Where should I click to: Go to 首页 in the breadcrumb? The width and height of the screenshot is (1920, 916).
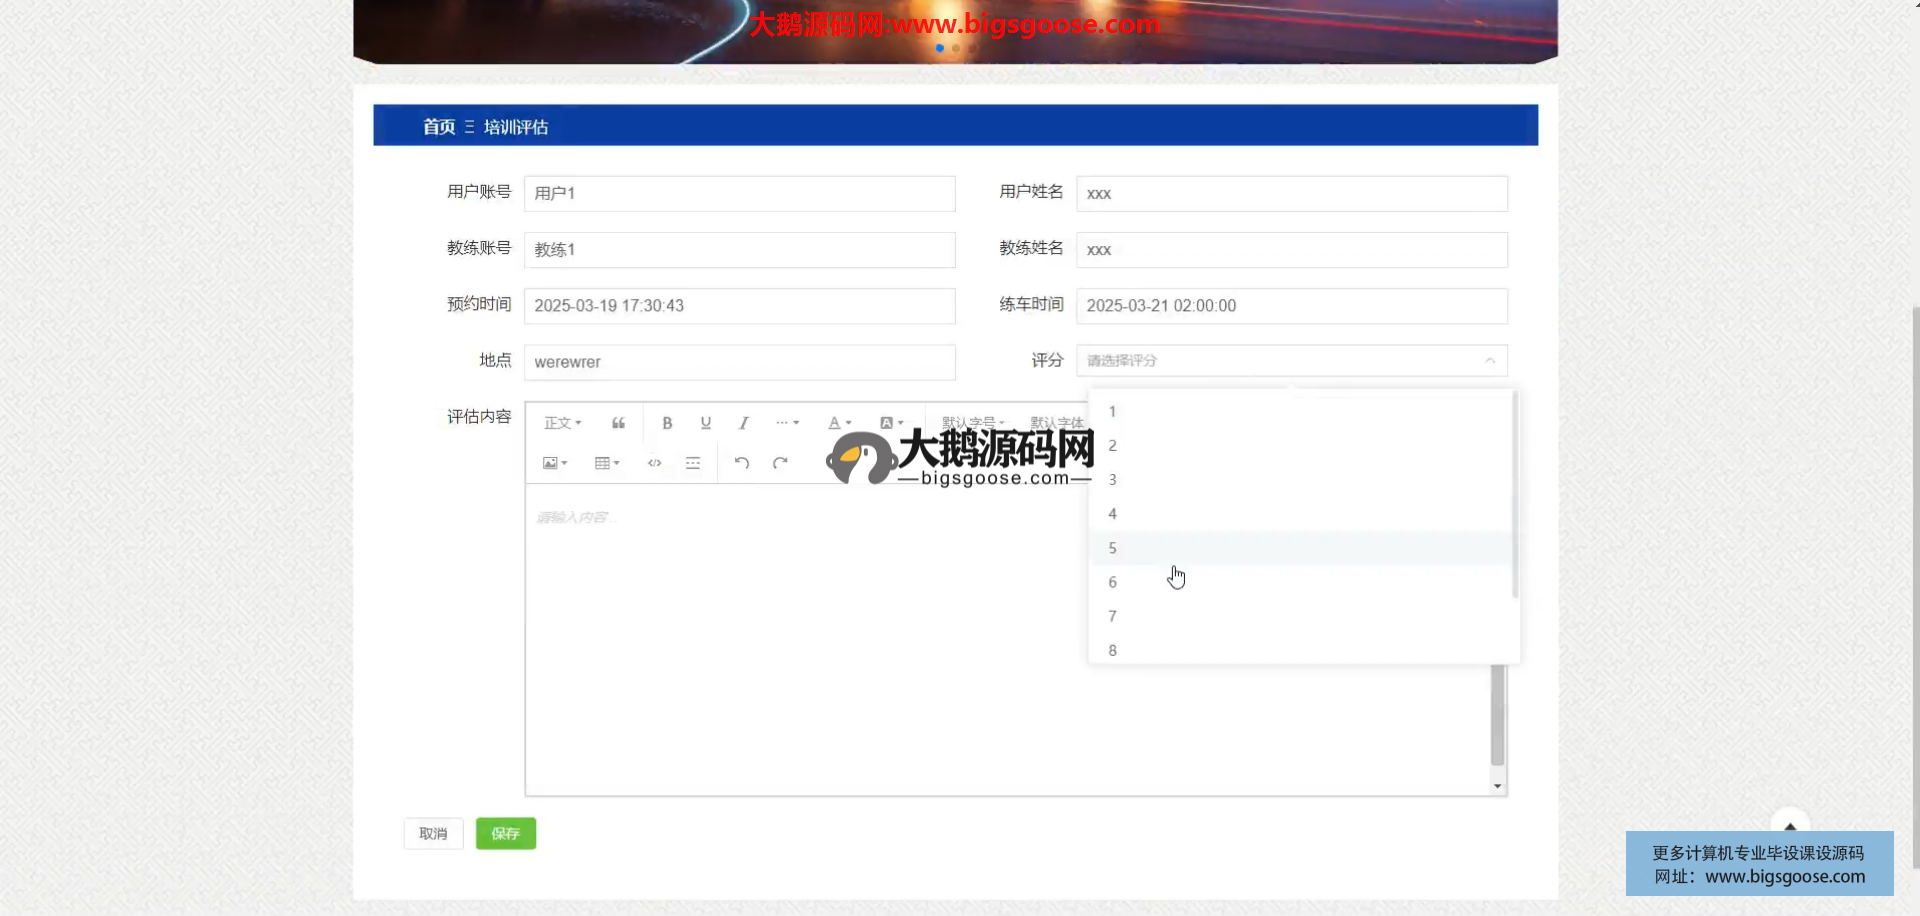438,127
